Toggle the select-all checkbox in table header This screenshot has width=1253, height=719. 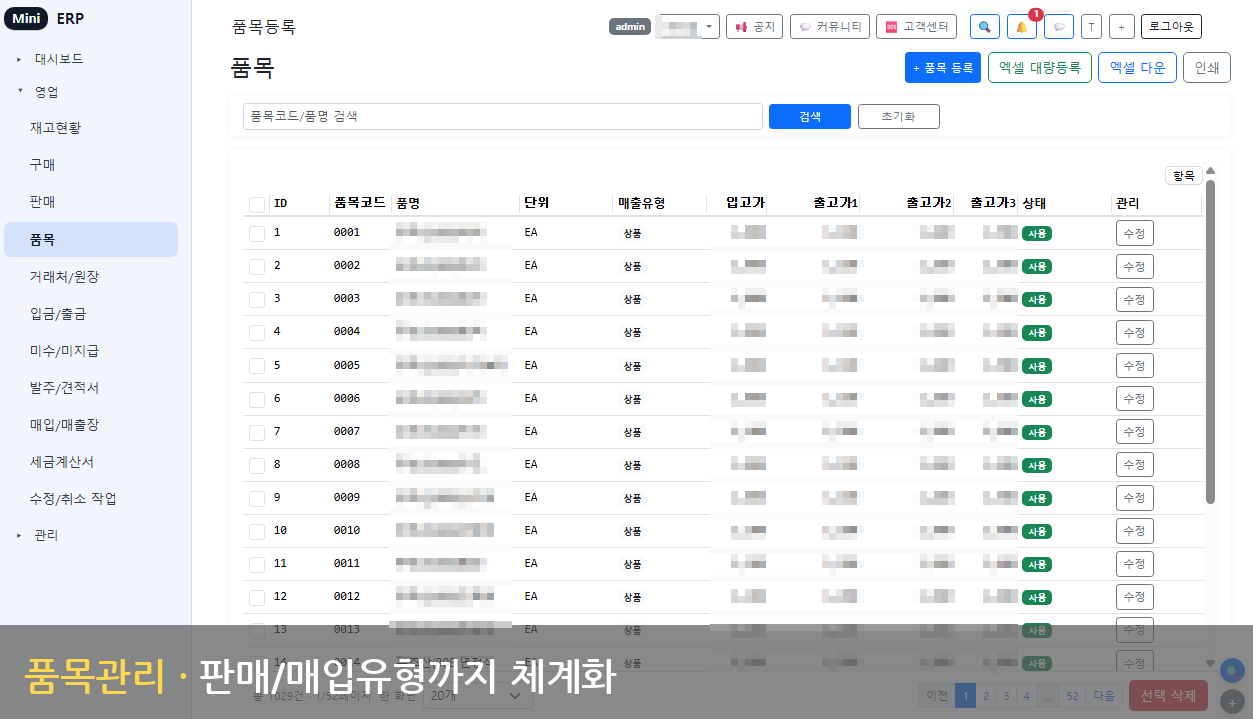coord(257,204)
